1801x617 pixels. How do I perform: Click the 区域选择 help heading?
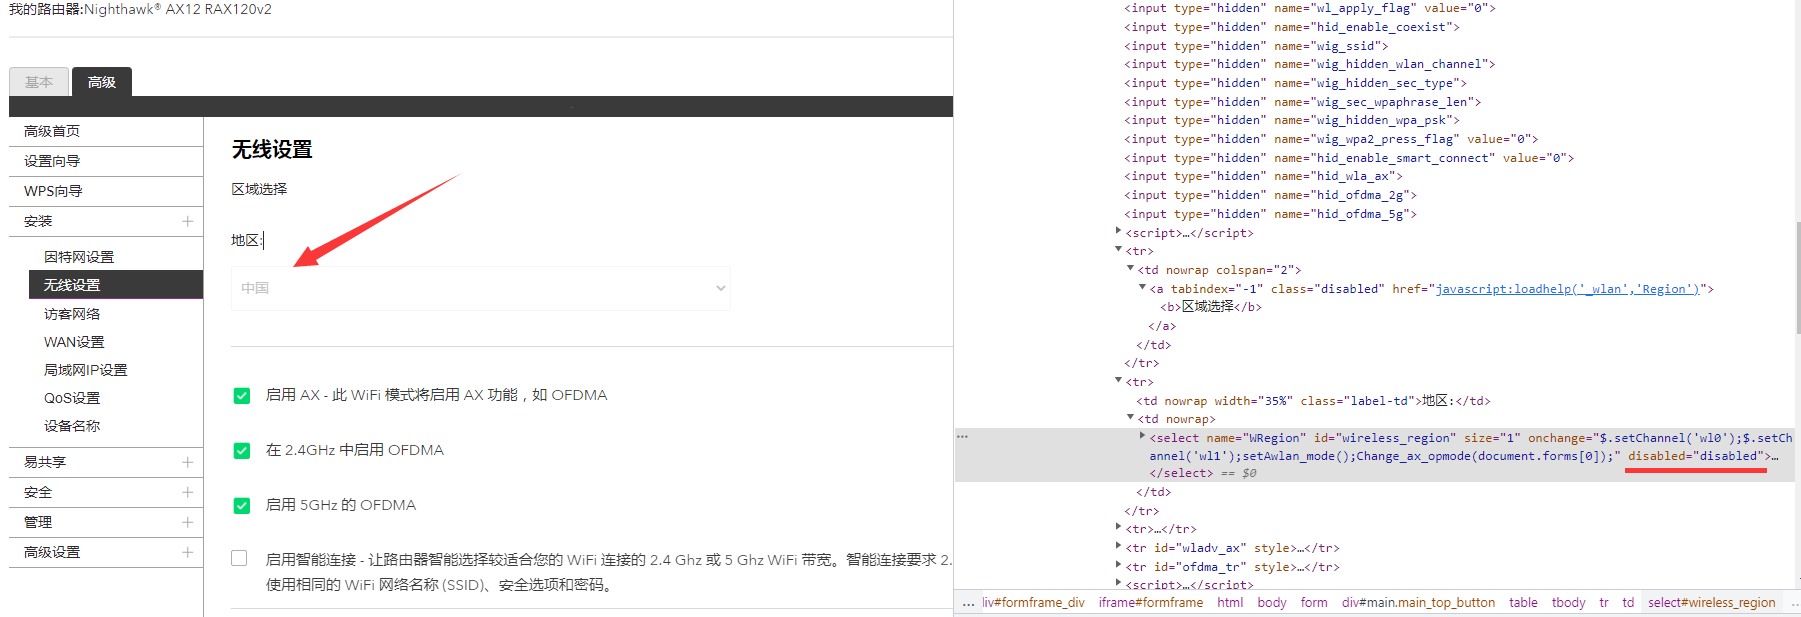(x=259, y=189)
